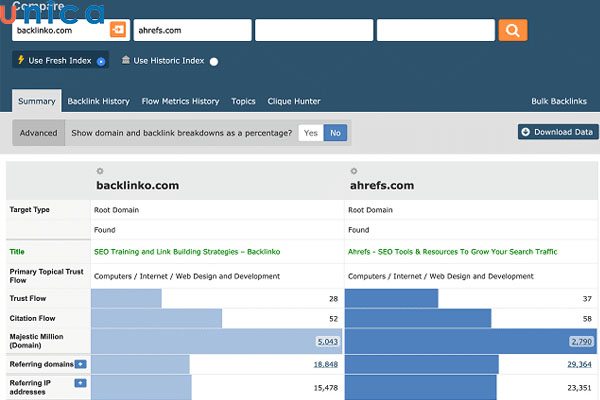Image resolution: width=600 pixels, height=400 pixels.
Task: Click the ahrefs.com Trust Flow bar
Action: point(391,298)
